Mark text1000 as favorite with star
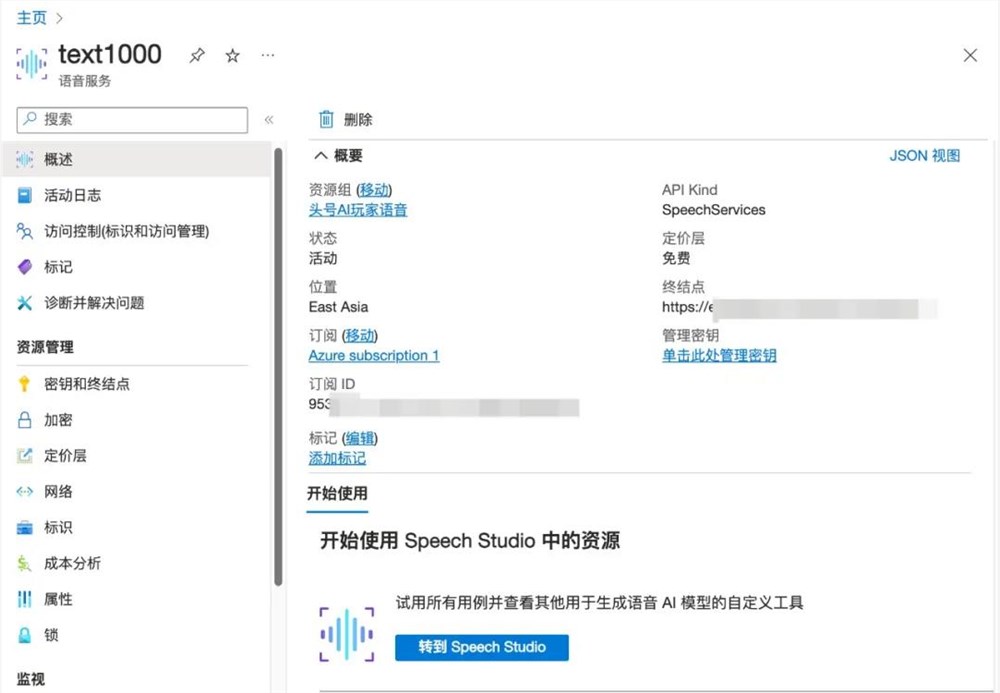The width and height of the screenshot is (1000, 693). tap(232, 56)
